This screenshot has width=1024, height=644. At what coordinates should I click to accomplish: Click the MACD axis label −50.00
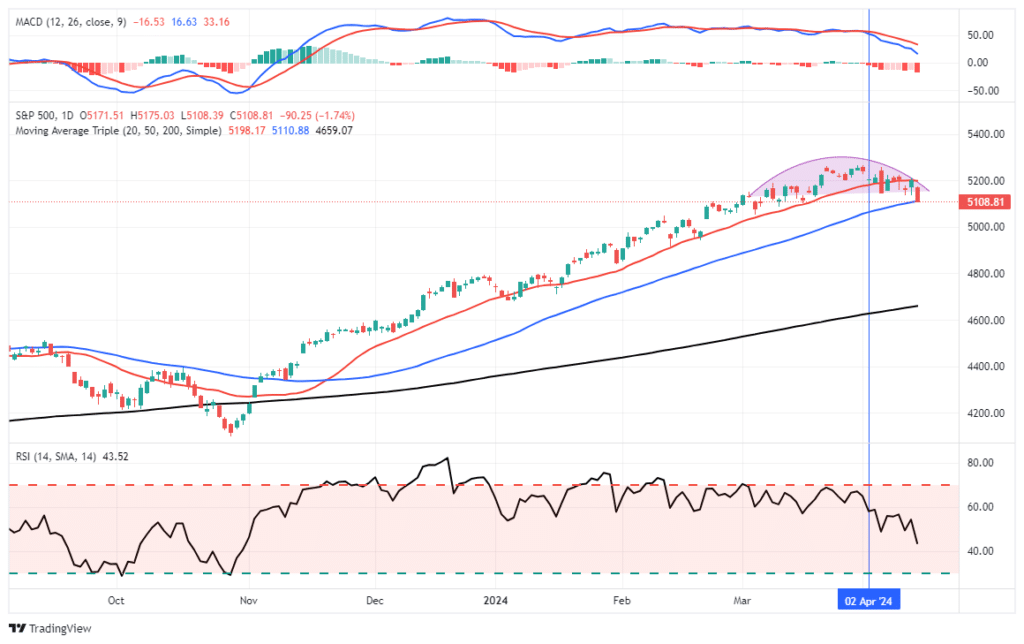click(983, 91)
